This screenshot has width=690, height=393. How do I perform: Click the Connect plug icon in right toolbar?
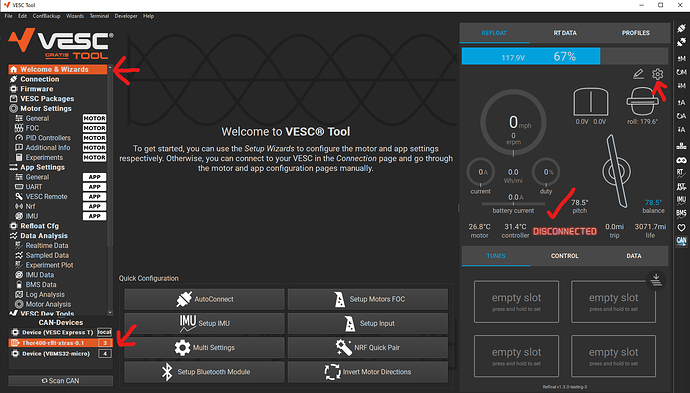tap(681, 29)
